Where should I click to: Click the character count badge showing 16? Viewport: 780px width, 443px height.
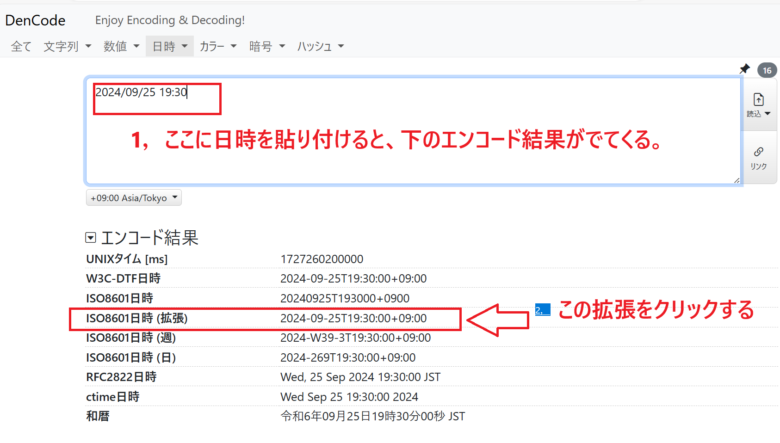766,70
